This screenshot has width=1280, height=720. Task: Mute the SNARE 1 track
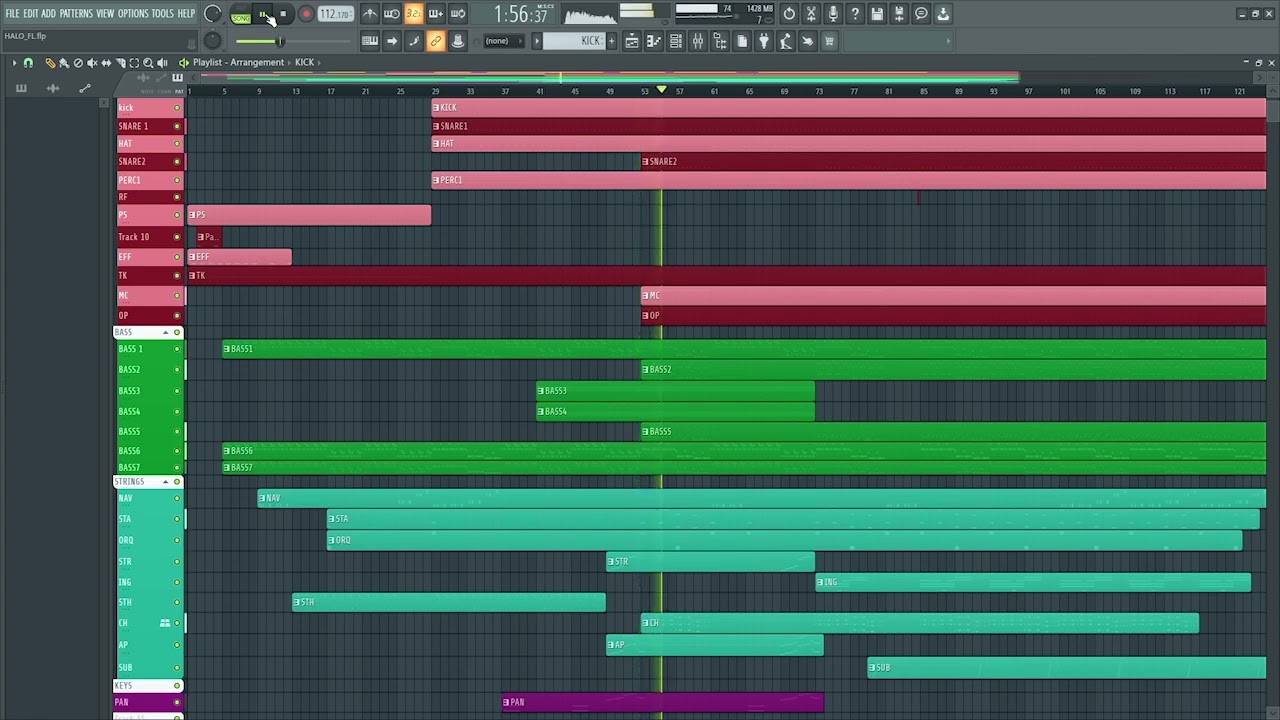(177, 126)
